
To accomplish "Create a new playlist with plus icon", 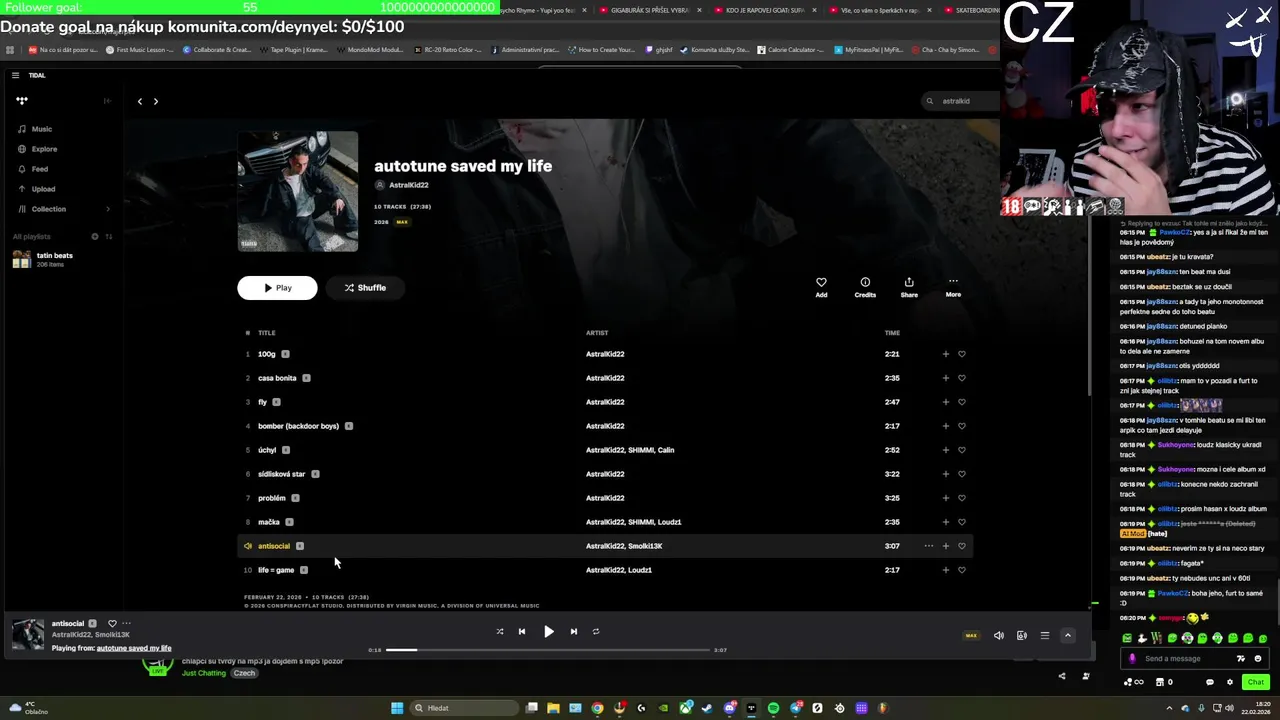I will click(x=95, y=237).
